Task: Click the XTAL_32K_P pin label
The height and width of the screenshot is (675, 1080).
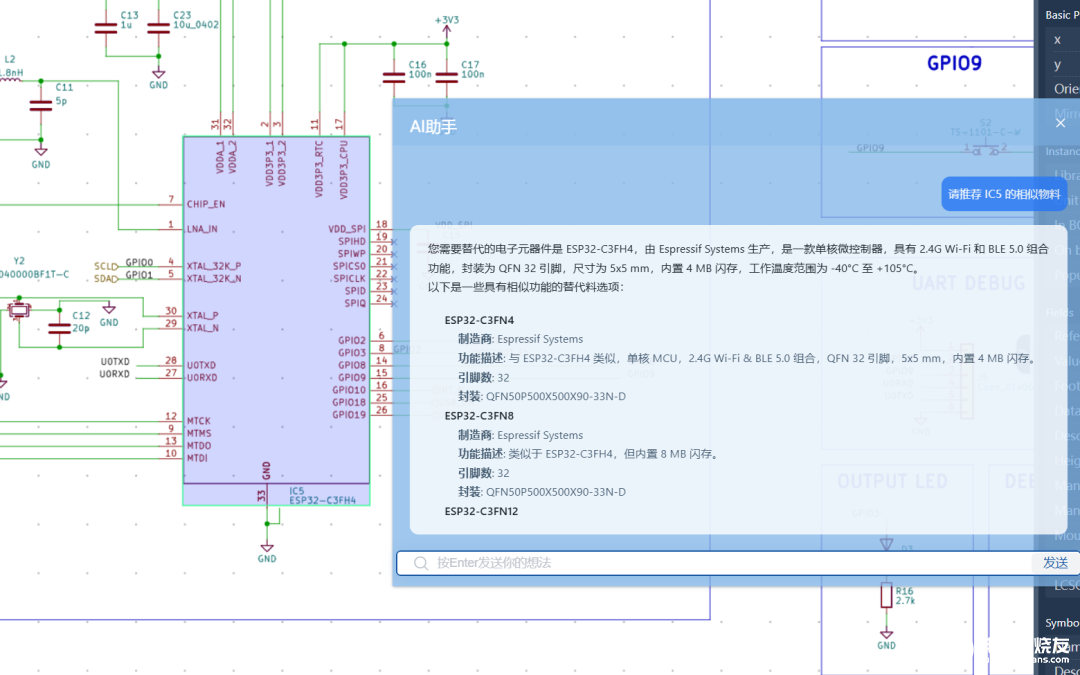Action: tap(214, 266)
